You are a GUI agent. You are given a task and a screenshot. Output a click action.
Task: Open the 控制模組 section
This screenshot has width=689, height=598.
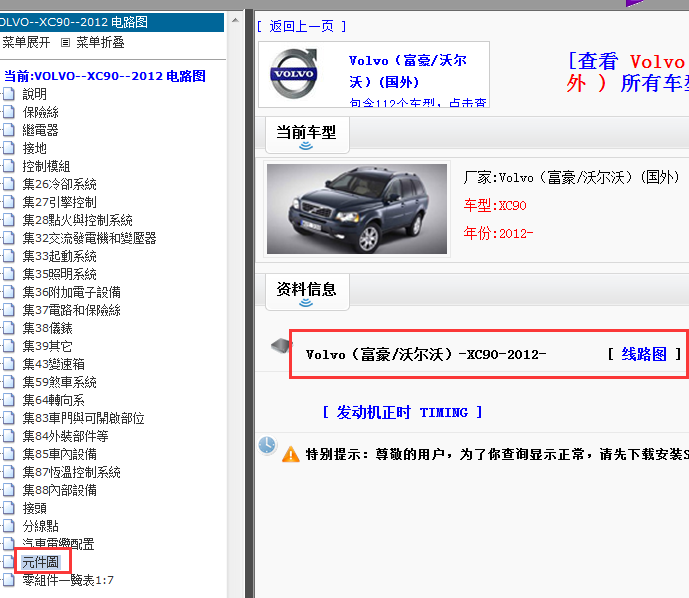click(x=46, y=166)
